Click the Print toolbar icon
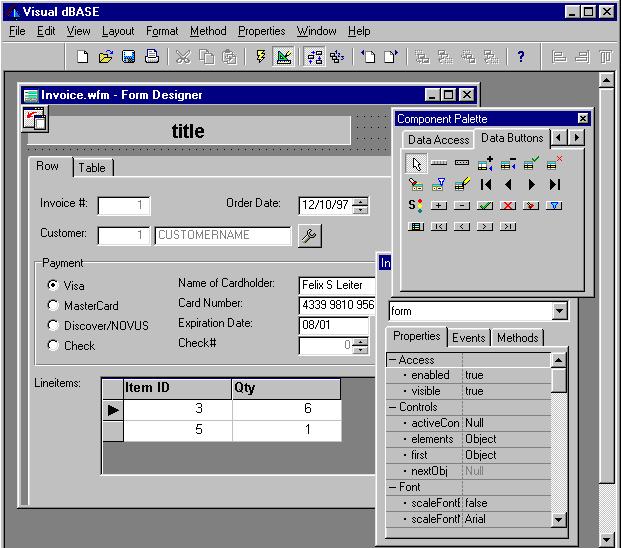 (x=152, y=57)
